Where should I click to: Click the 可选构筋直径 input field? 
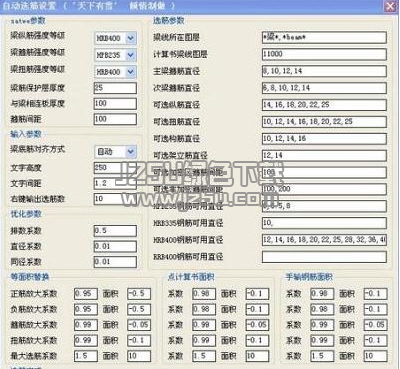pos(324,139)
